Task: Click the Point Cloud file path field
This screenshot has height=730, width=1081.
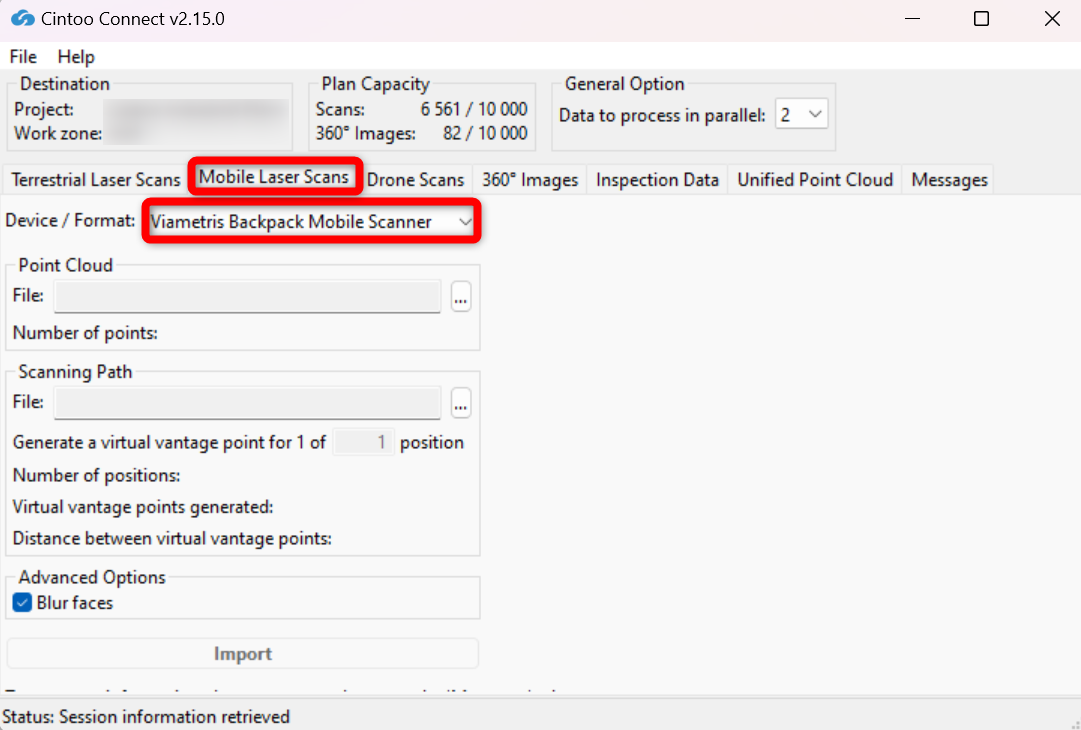Action: 247,297
